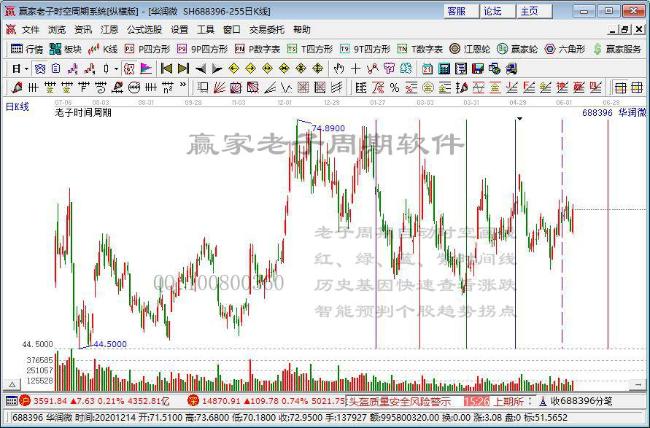Image resolution: width=650 pixels, height=428 pixels.
Task: Open the 赢家轮 wheel tool
Action: click(x=517, y=49)
